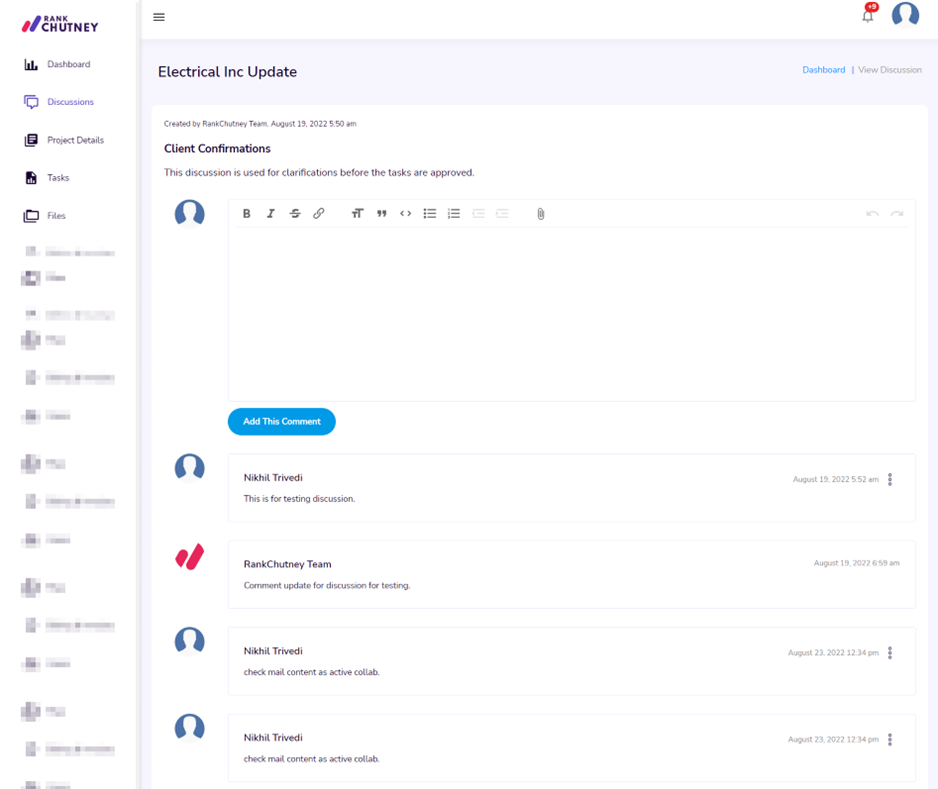This screenshot has height=789, width=938.
Task: Click 'Comment update for discussion for testing.' text
Action: tap(327, 586)
